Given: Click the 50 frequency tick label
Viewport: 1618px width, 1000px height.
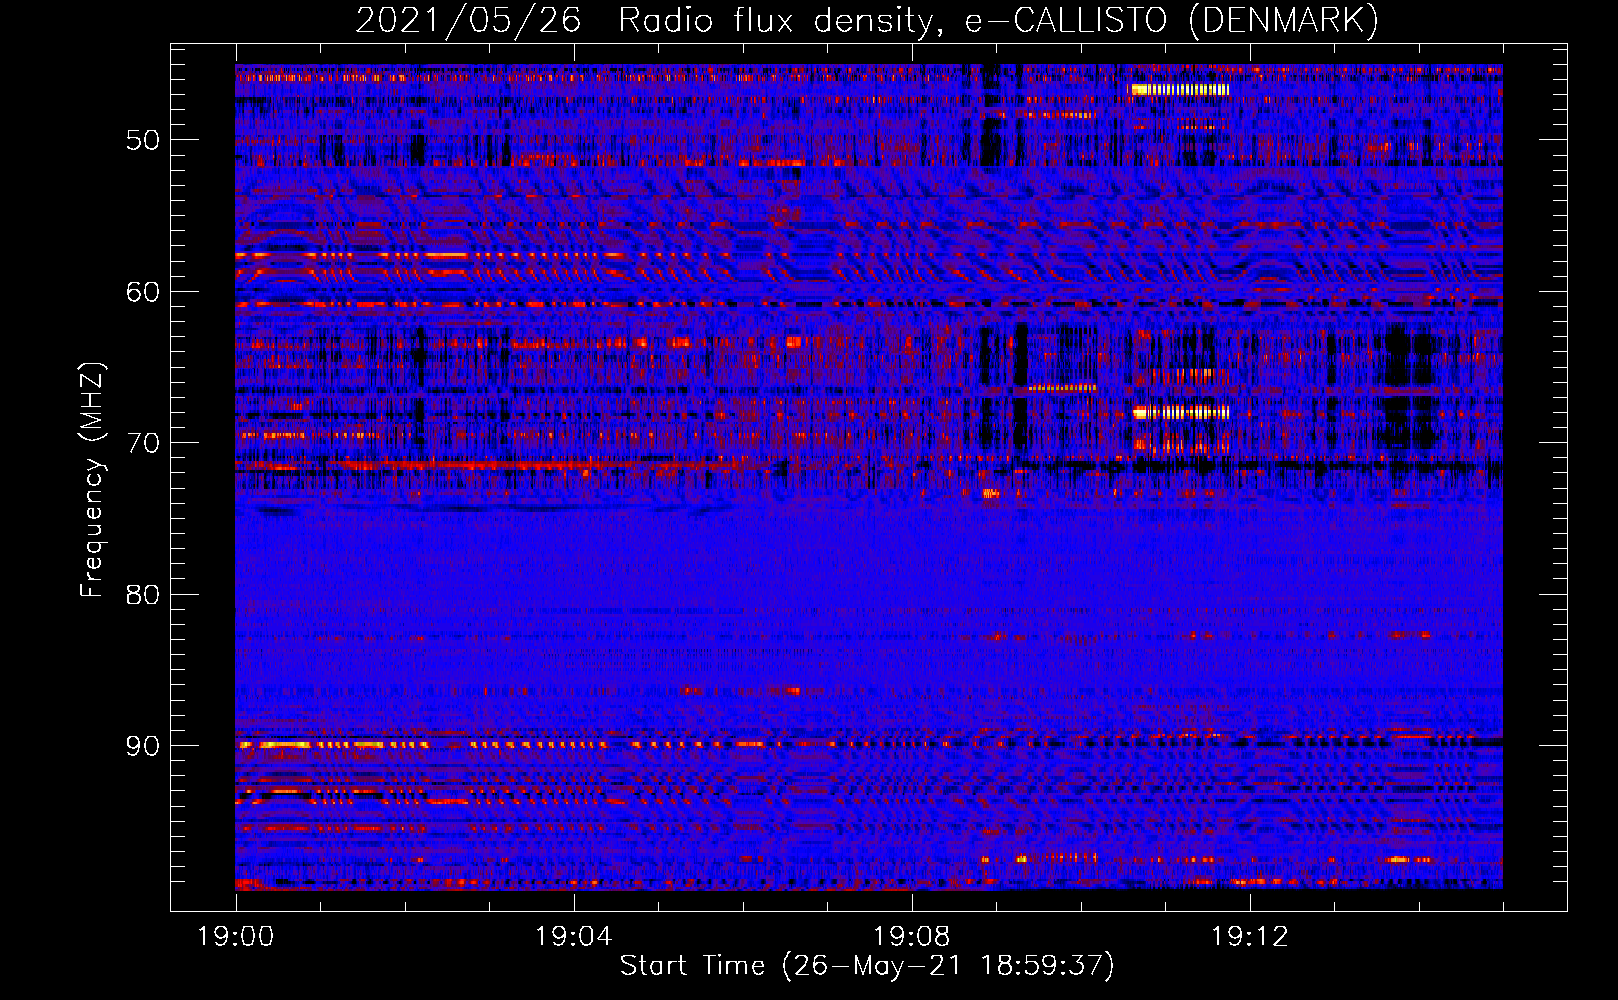Looking at the screenshot, I should 143,140.
